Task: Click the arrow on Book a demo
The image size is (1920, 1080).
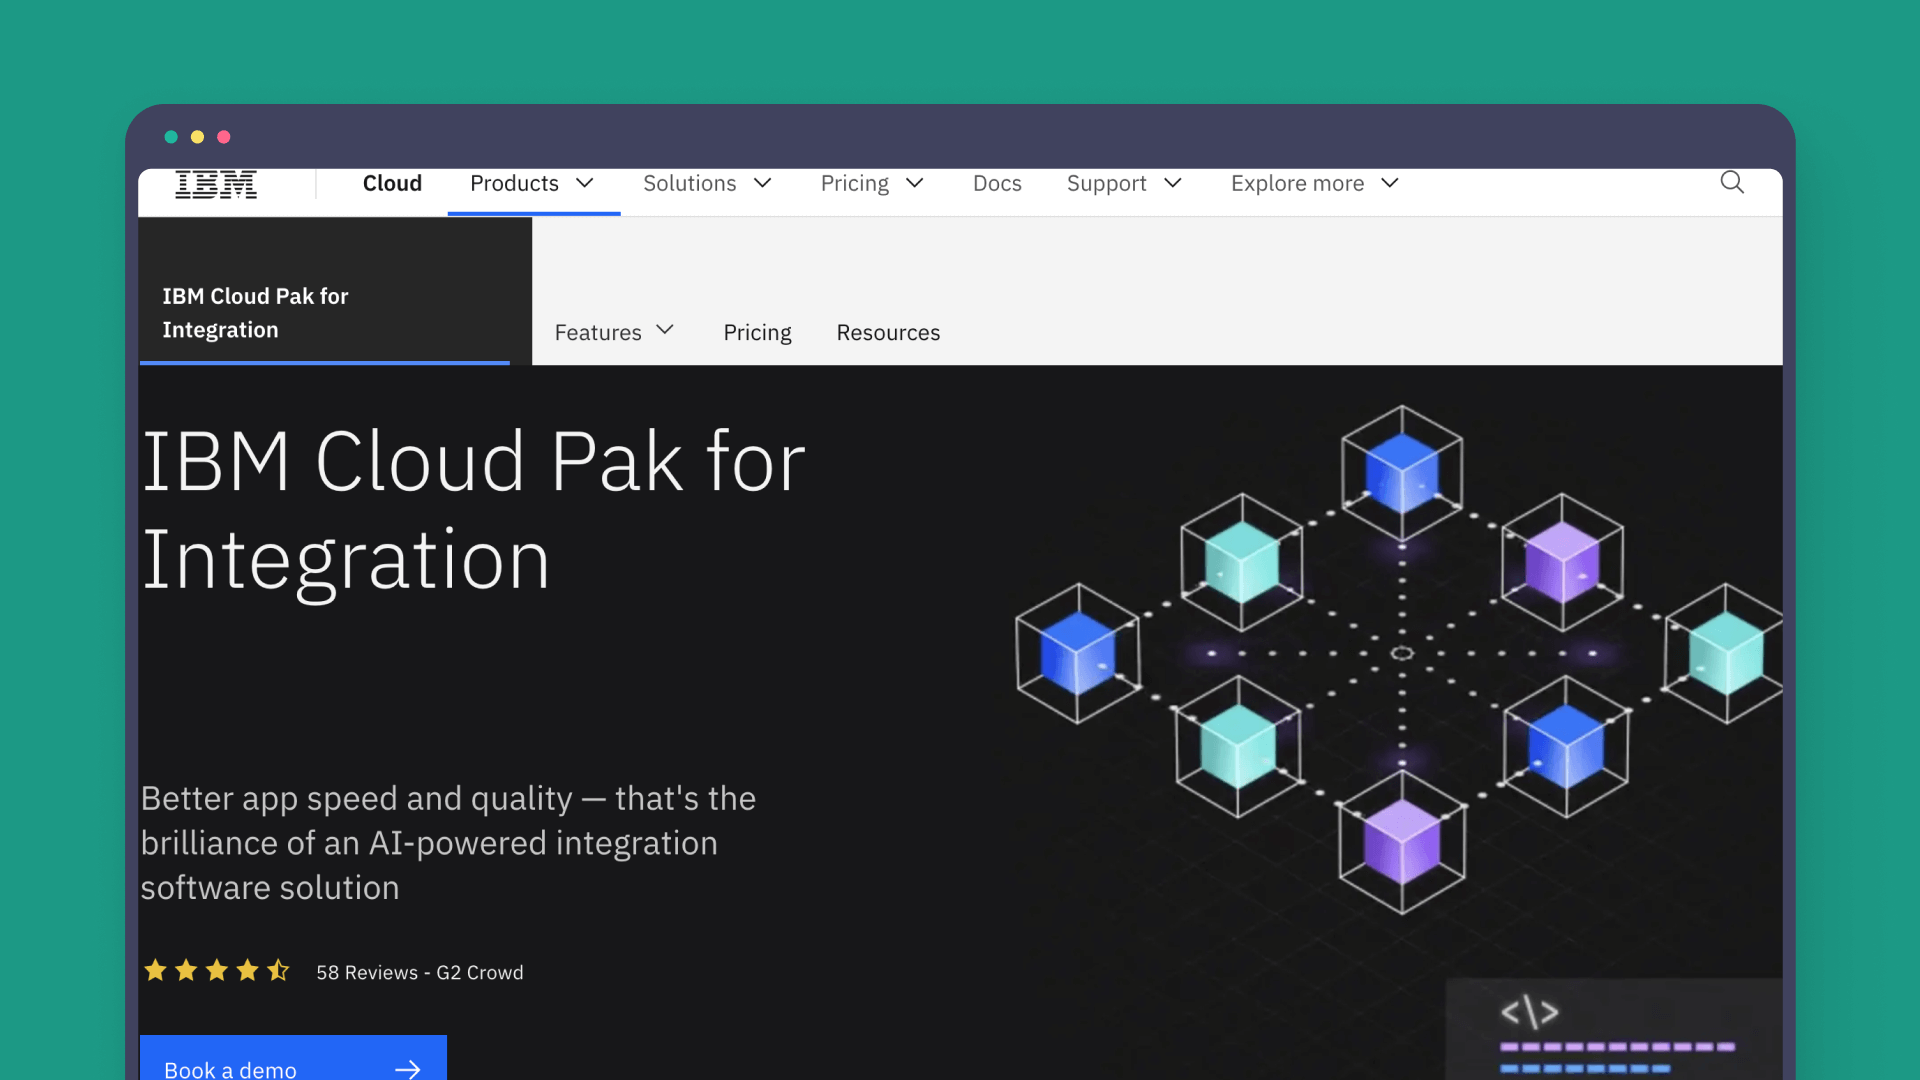Action: [x=407, y=1069]
